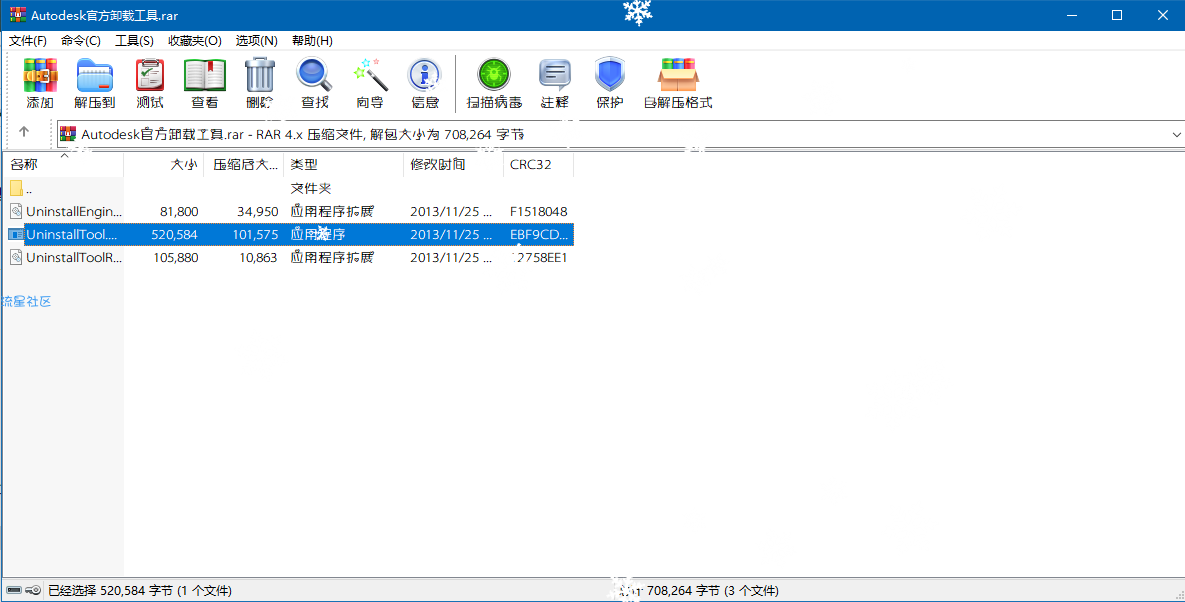
Task: Click CRC value F1518048
Action: coord(539,211)
